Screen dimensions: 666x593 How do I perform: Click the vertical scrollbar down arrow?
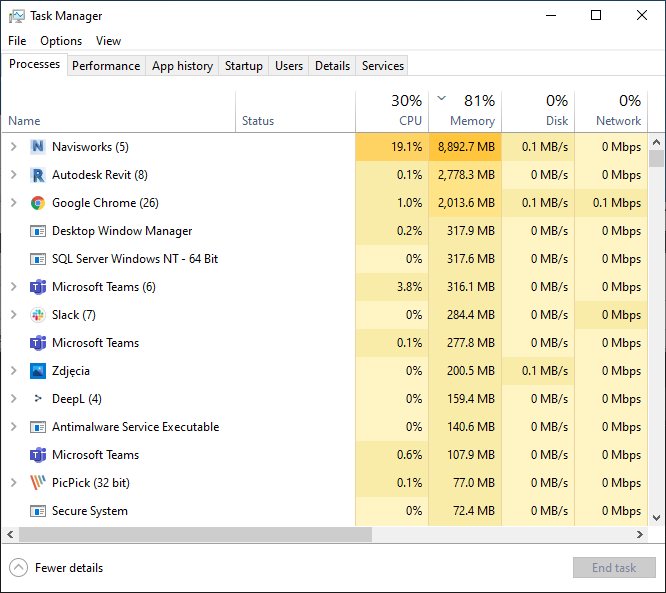pos(657,518)
